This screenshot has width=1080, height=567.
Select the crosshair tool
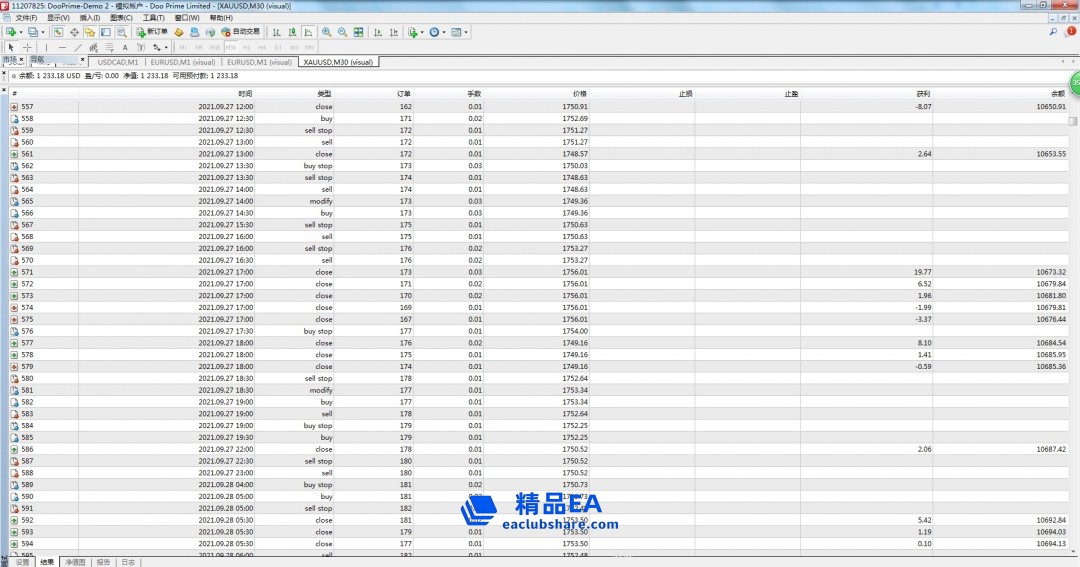click(27, 47)
